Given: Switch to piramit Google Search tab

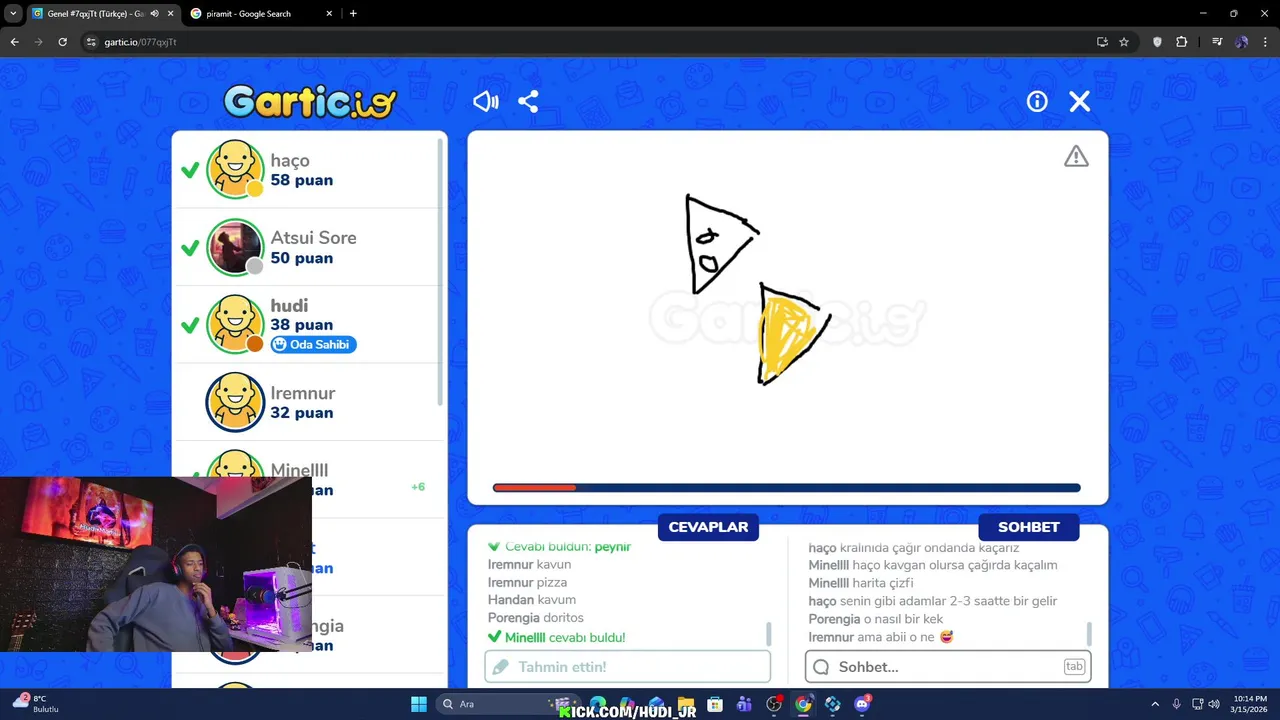Looking at the screenshot, I should point(260,14).
